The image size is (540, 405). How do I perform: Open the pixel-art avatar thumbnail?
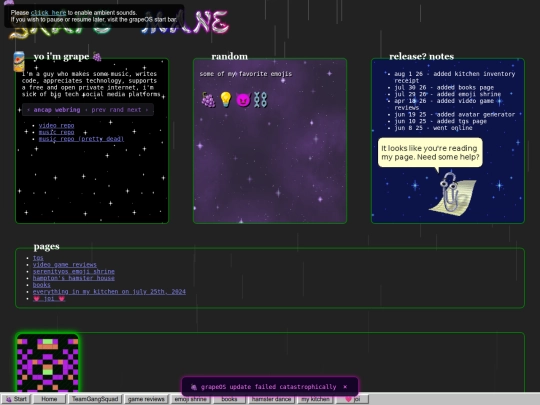click(x=48, y=363)
